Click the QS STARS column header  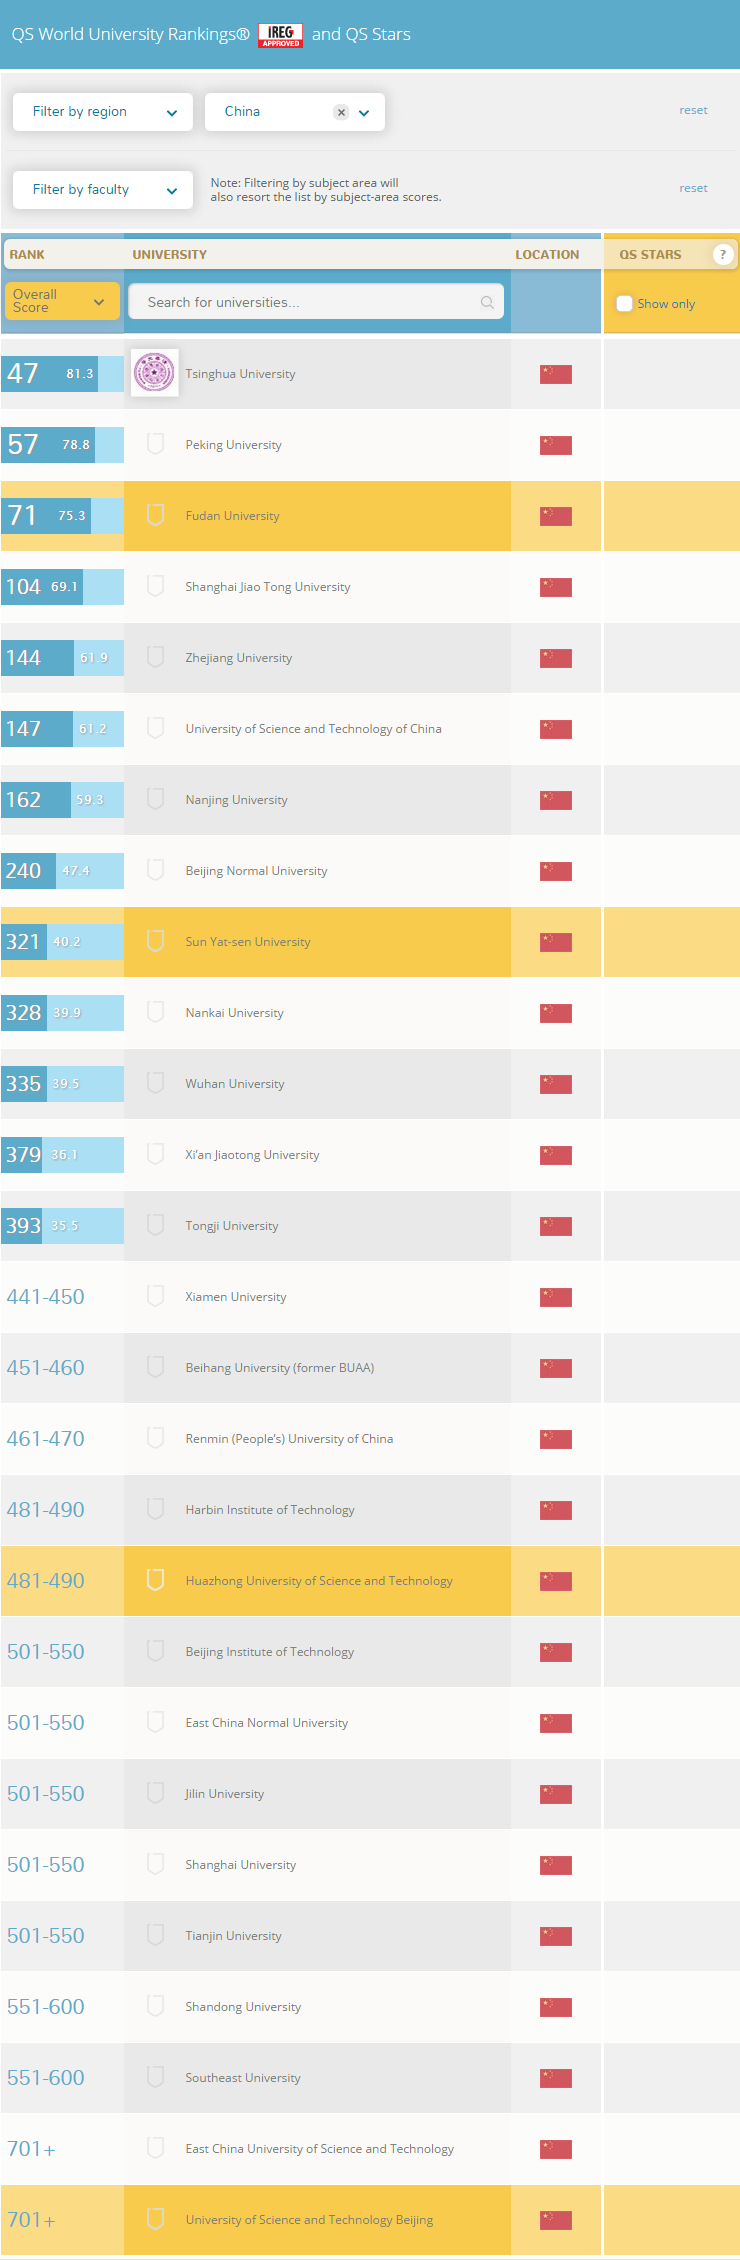(x=650, y=255)
